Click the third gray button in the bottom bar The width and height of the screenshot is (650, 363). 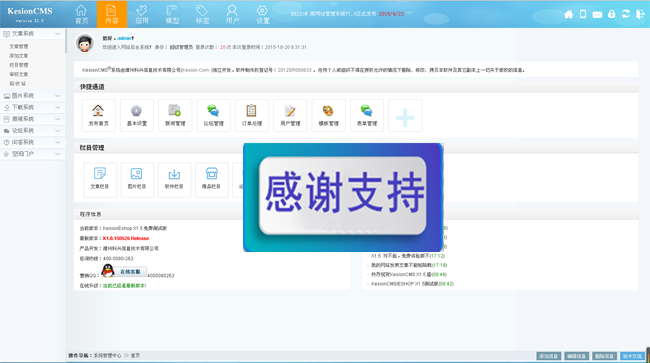pos(604,356)
